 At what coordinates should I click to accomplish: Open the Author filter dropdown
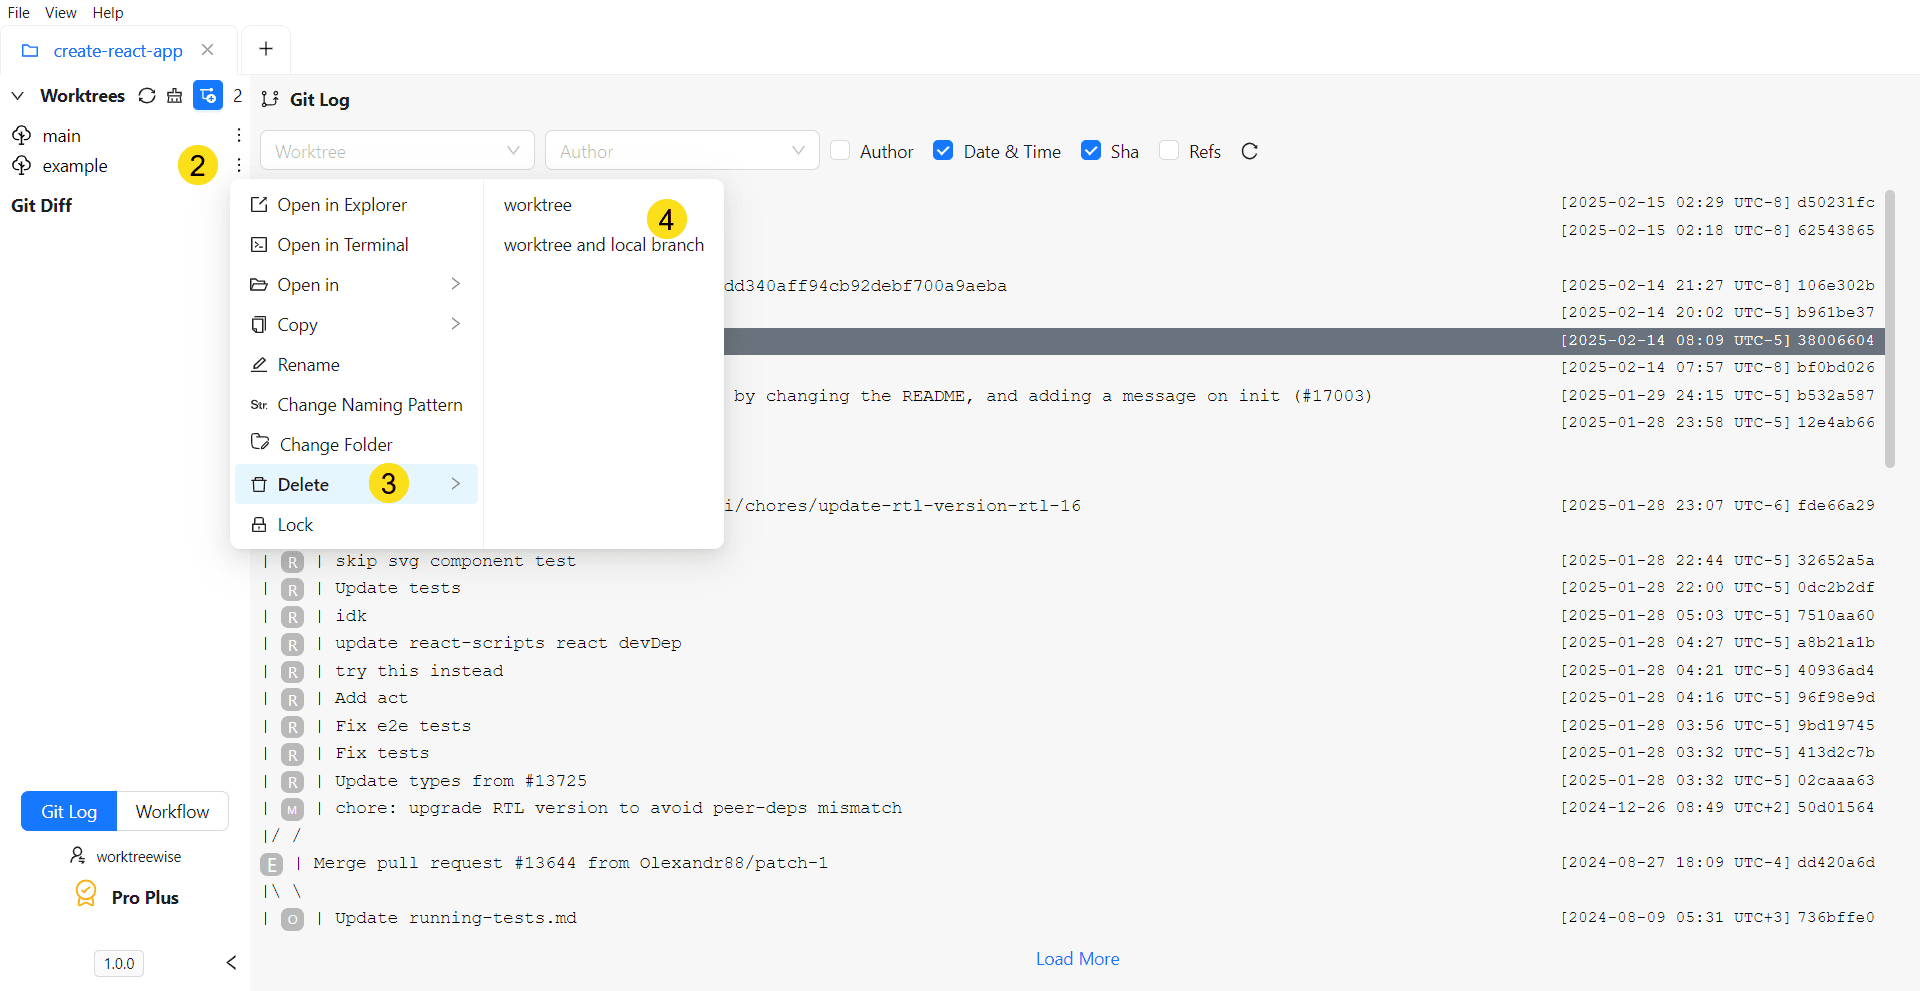coord(682,151)
